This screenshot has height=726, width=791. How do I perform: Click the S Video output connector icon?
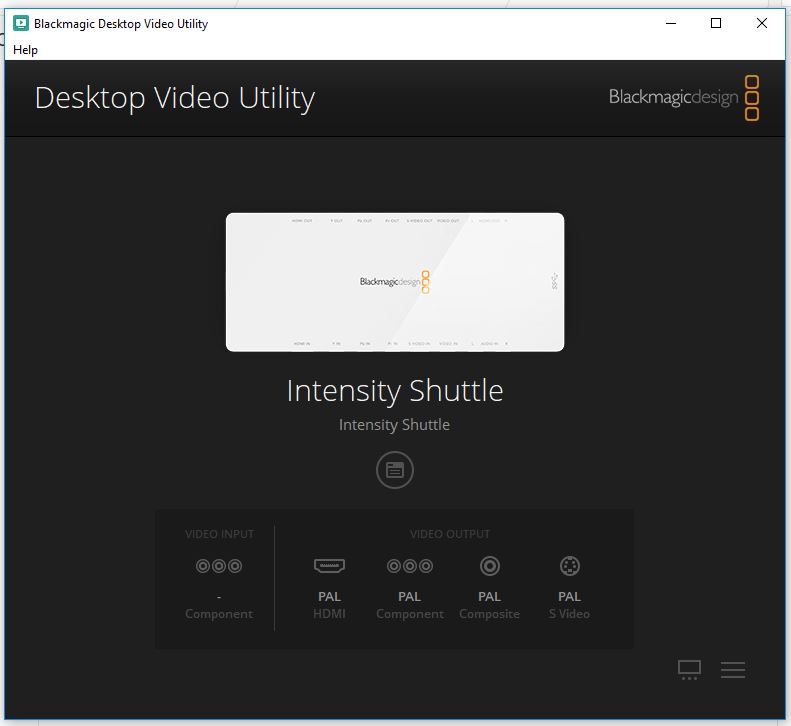[x=570, y=566]
